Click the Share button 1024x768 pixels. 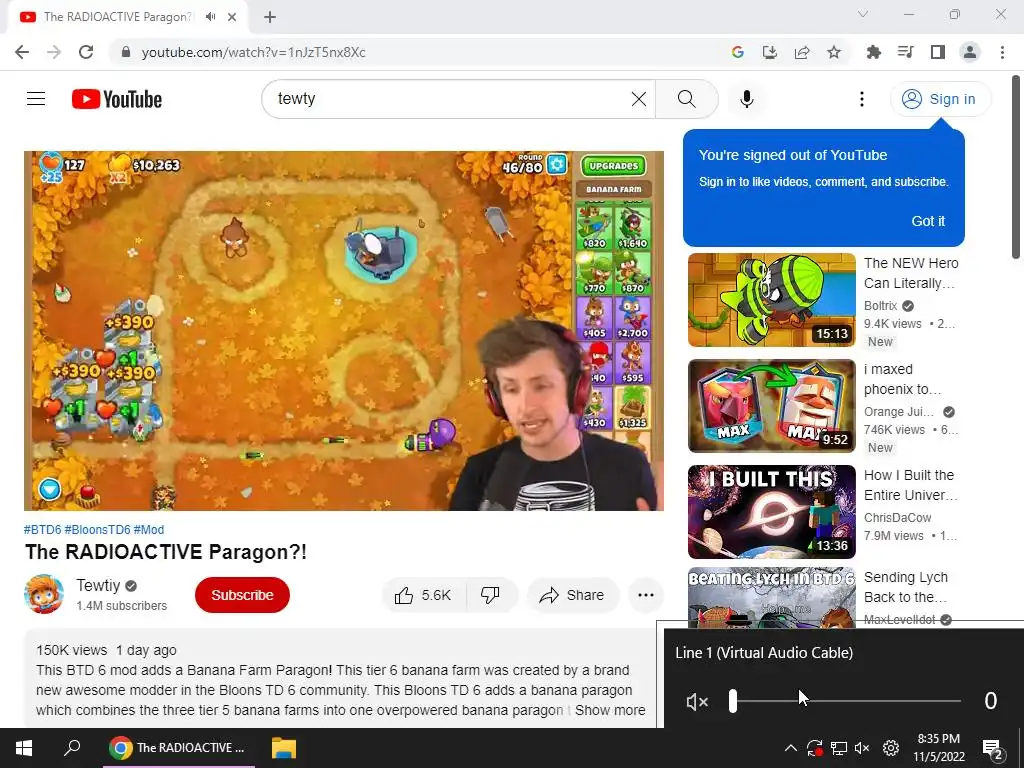[x=572, y=595]
